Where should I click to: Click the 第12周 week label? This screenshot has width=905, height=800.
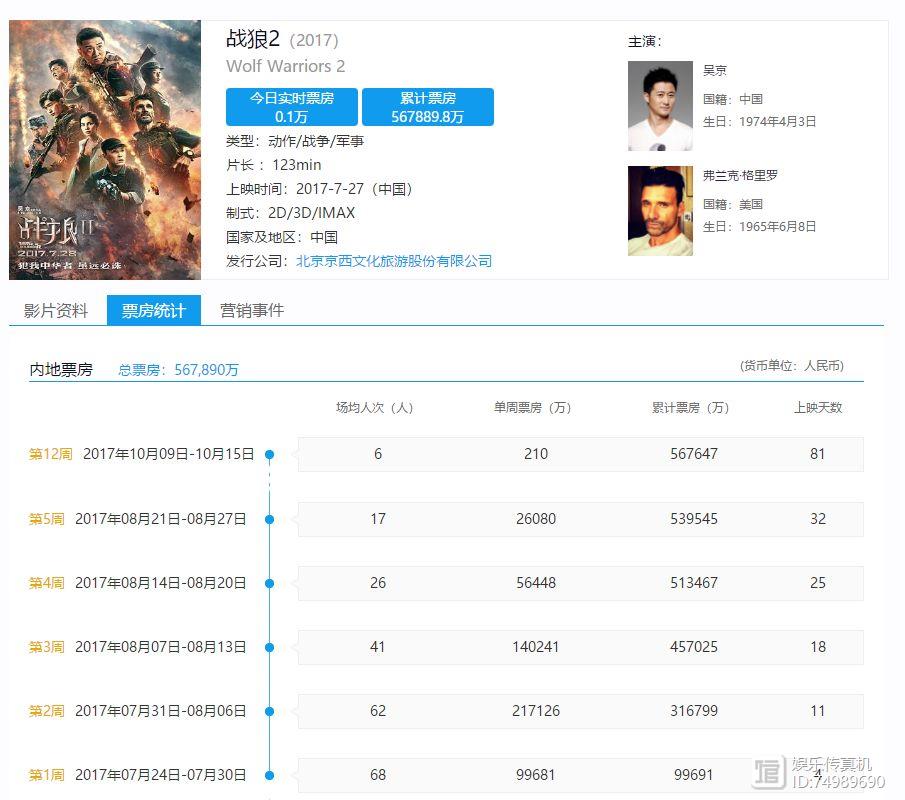[51, 454]
